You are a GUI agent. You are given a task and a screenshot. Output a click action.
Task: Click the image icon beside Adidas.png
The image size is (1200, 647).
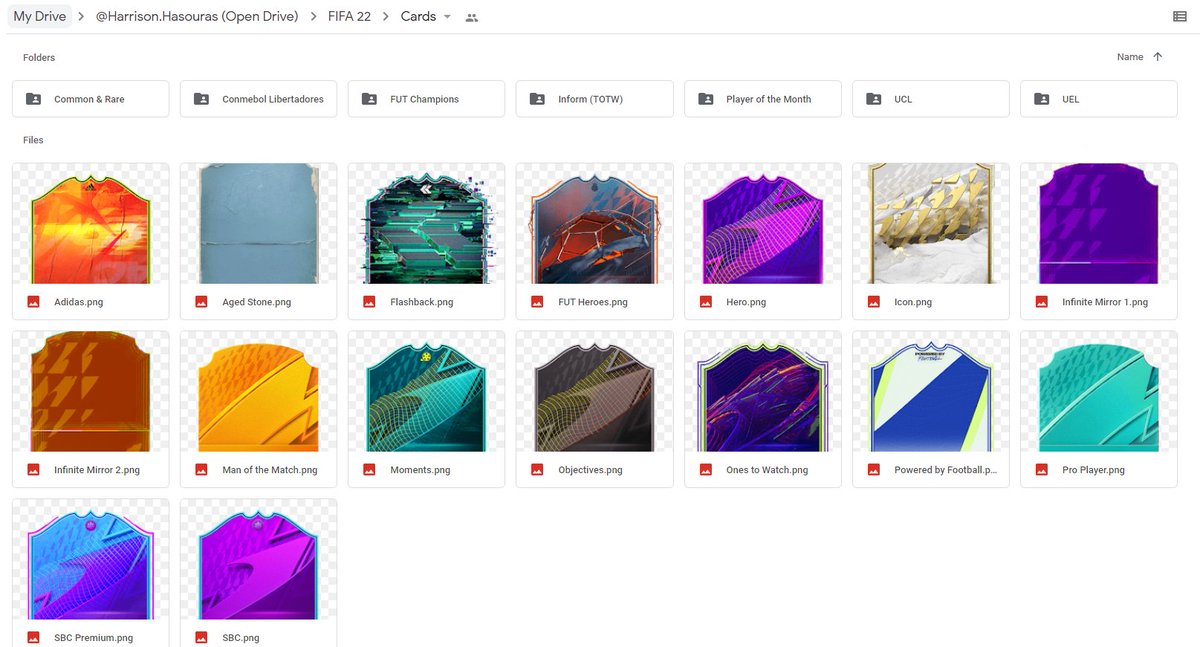click(33, 301)
